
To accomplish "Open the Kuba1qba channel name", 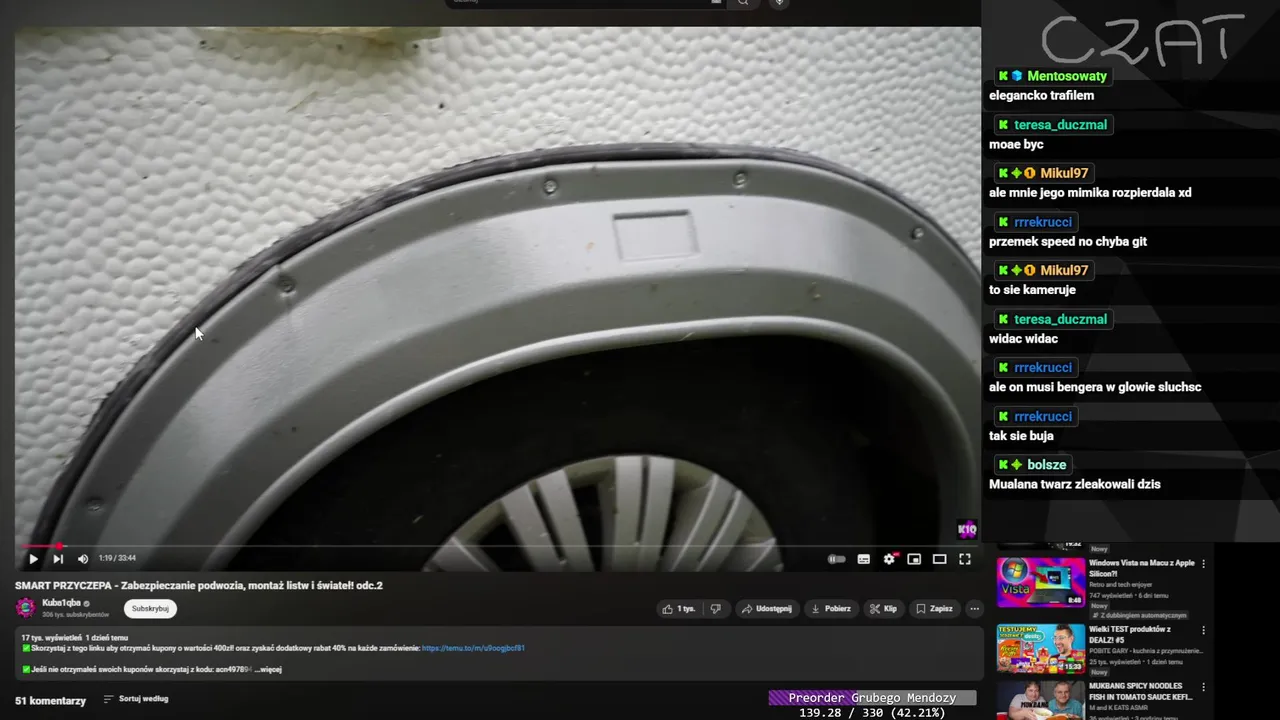I will pyautogui.click(x=61, y=603).
